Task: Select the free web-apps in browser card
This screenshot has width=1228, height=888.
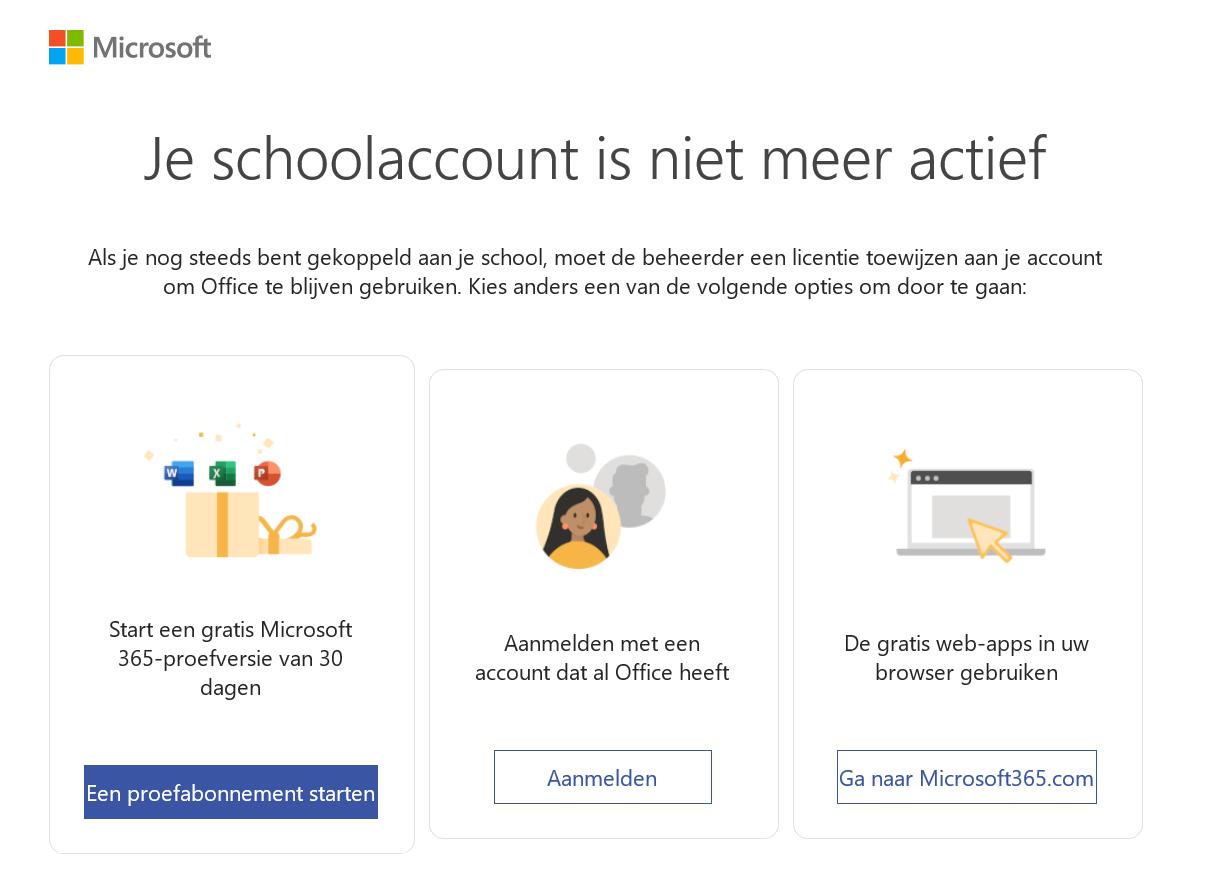Action: pyautogui.click(x=968, y=604)
